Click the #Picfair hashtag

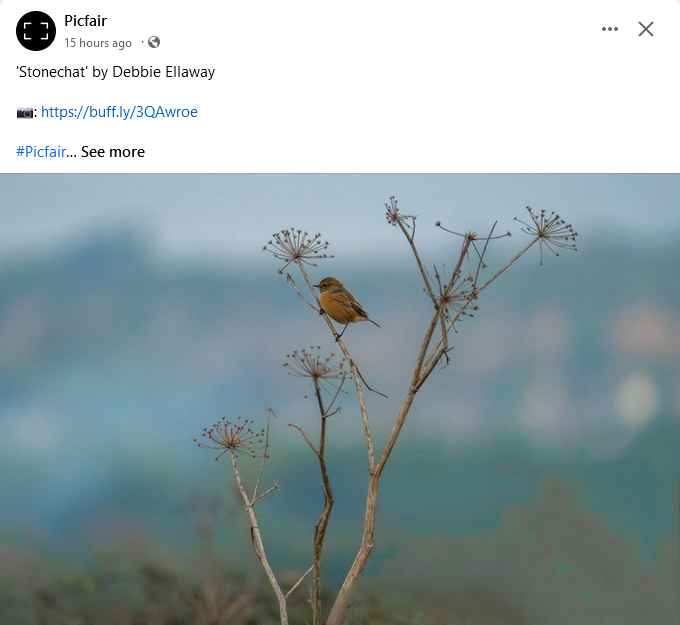tap(41, 152)
